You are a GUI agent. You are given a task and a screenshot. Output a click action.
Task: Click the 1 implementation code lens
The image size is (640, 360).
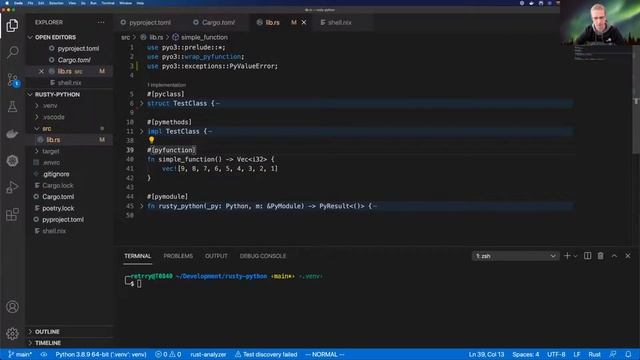pyautogui.click(x=167, y=85)
